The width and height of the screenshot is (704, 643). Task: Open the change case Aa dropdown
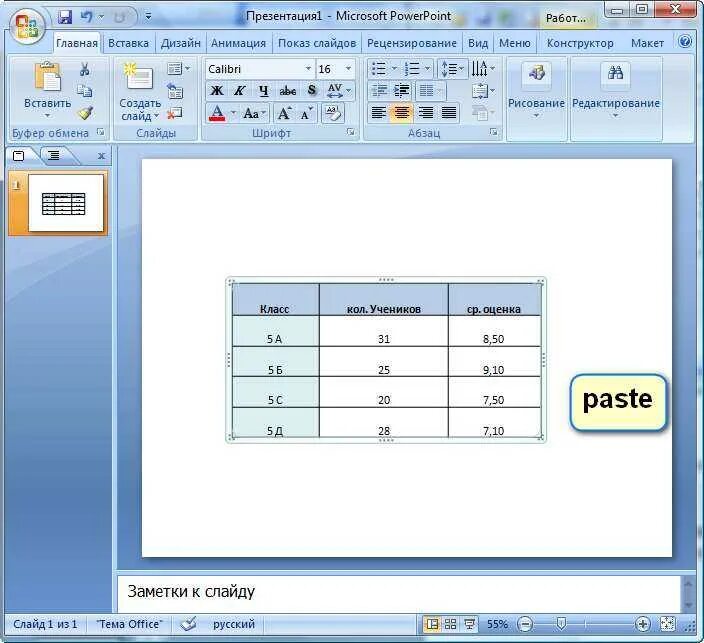(255, 114)
